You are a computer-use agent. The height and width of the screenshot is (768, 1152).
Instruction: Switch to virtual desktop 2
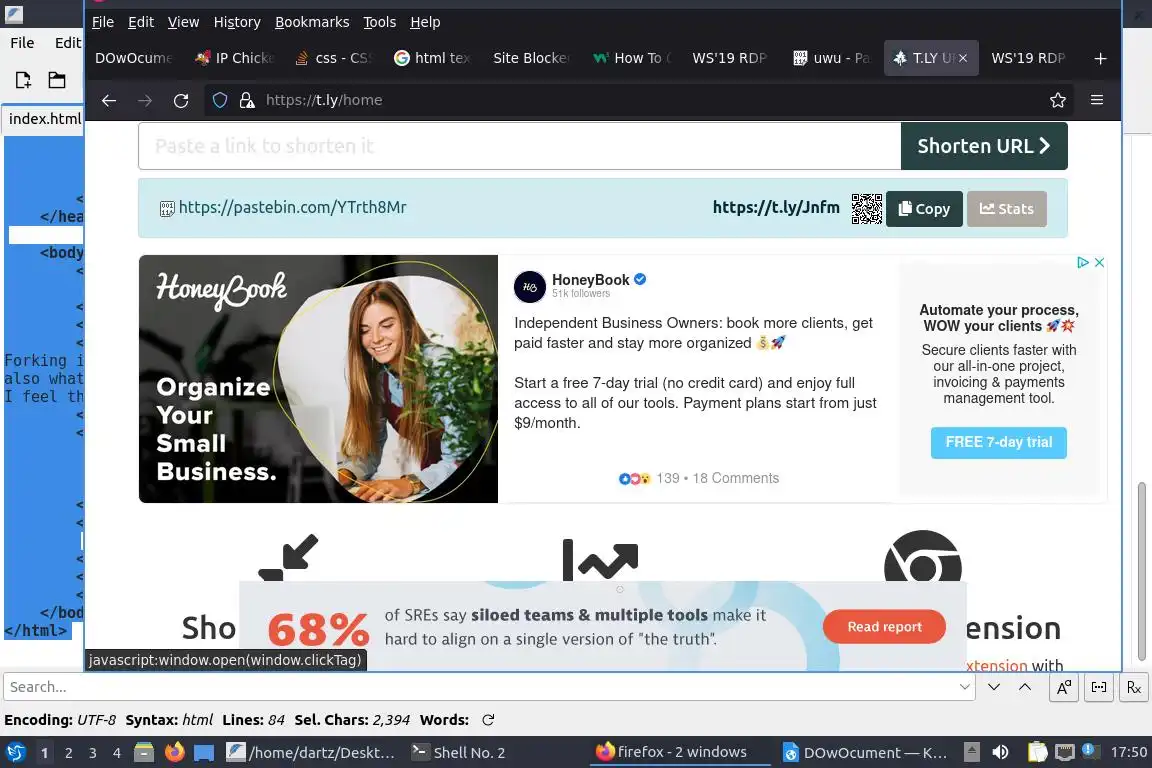point(68,753)
